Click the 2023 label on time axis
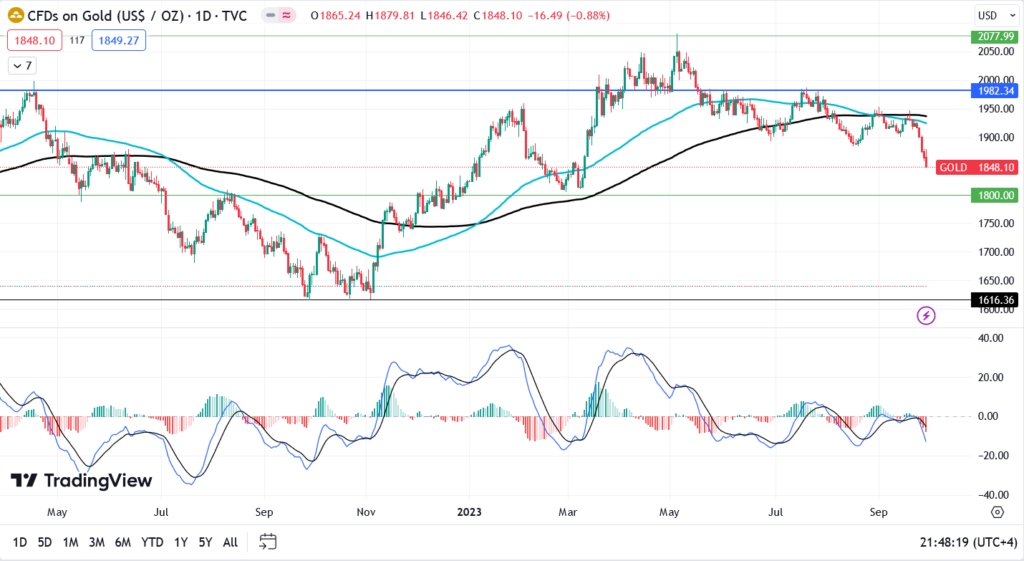 tap(469, 512)
